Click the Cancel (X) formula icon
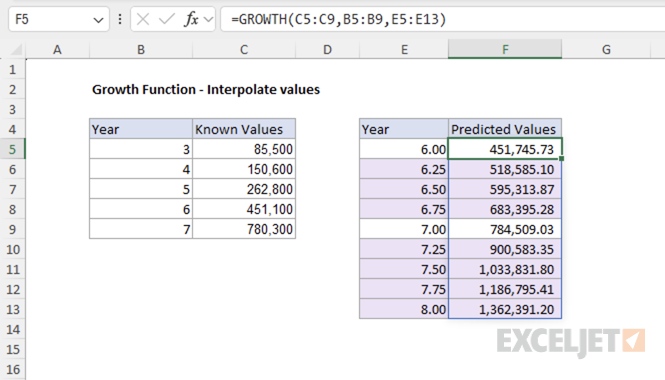 coord(143,19)
